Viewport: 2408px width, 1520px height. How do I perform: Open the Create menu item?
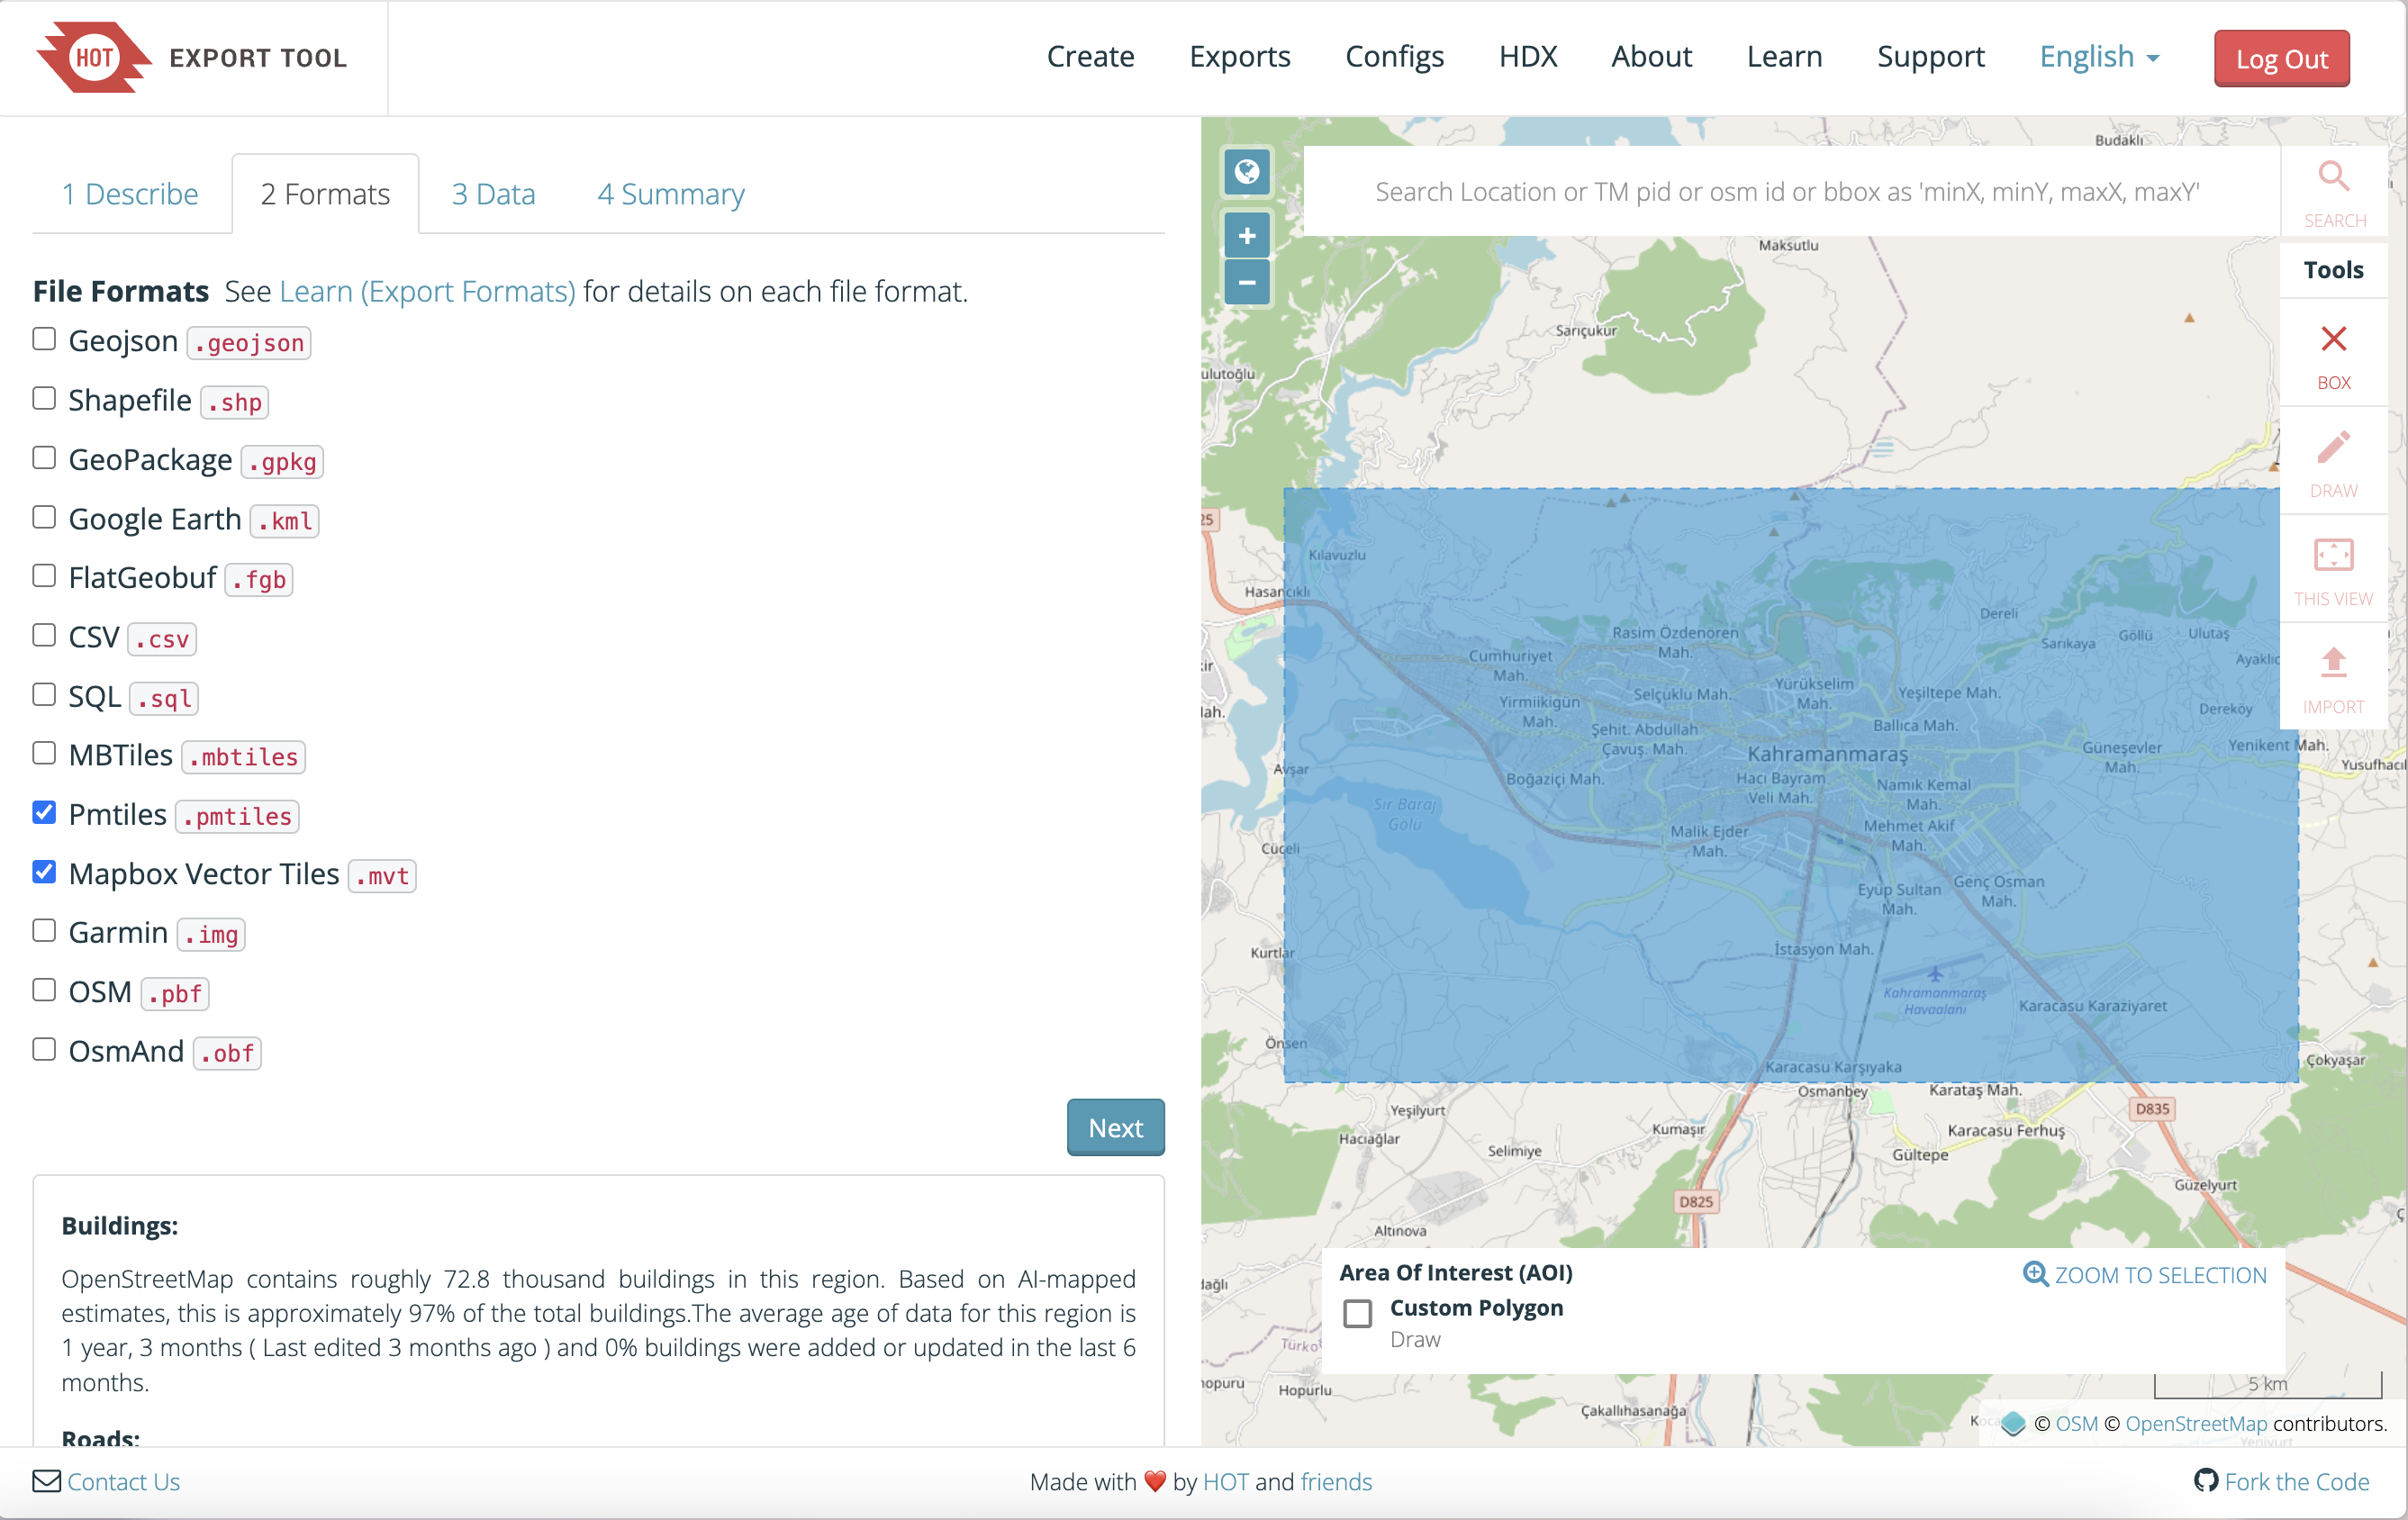point(1090,57)
